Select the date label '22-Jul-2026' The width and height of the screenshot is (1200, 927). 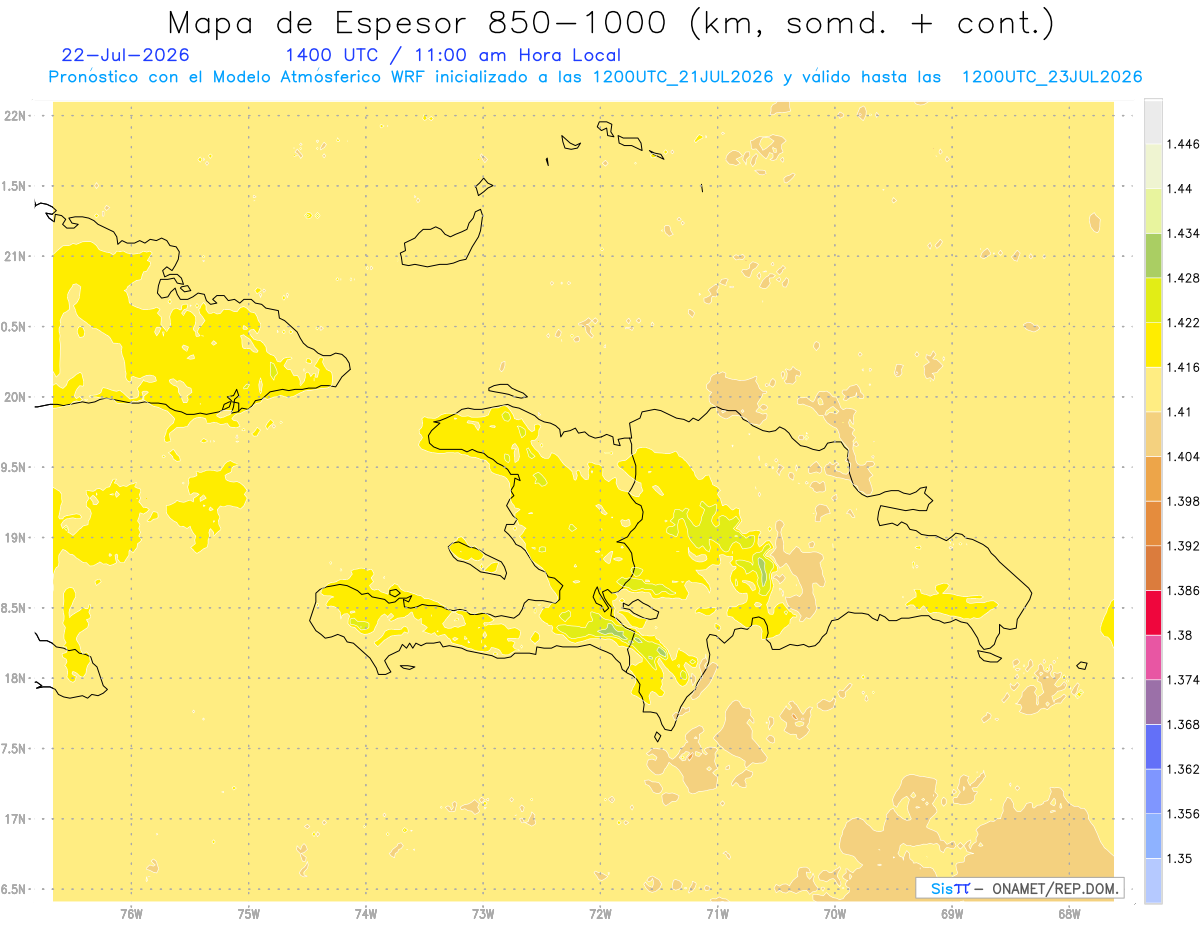(x=125, y=55)
